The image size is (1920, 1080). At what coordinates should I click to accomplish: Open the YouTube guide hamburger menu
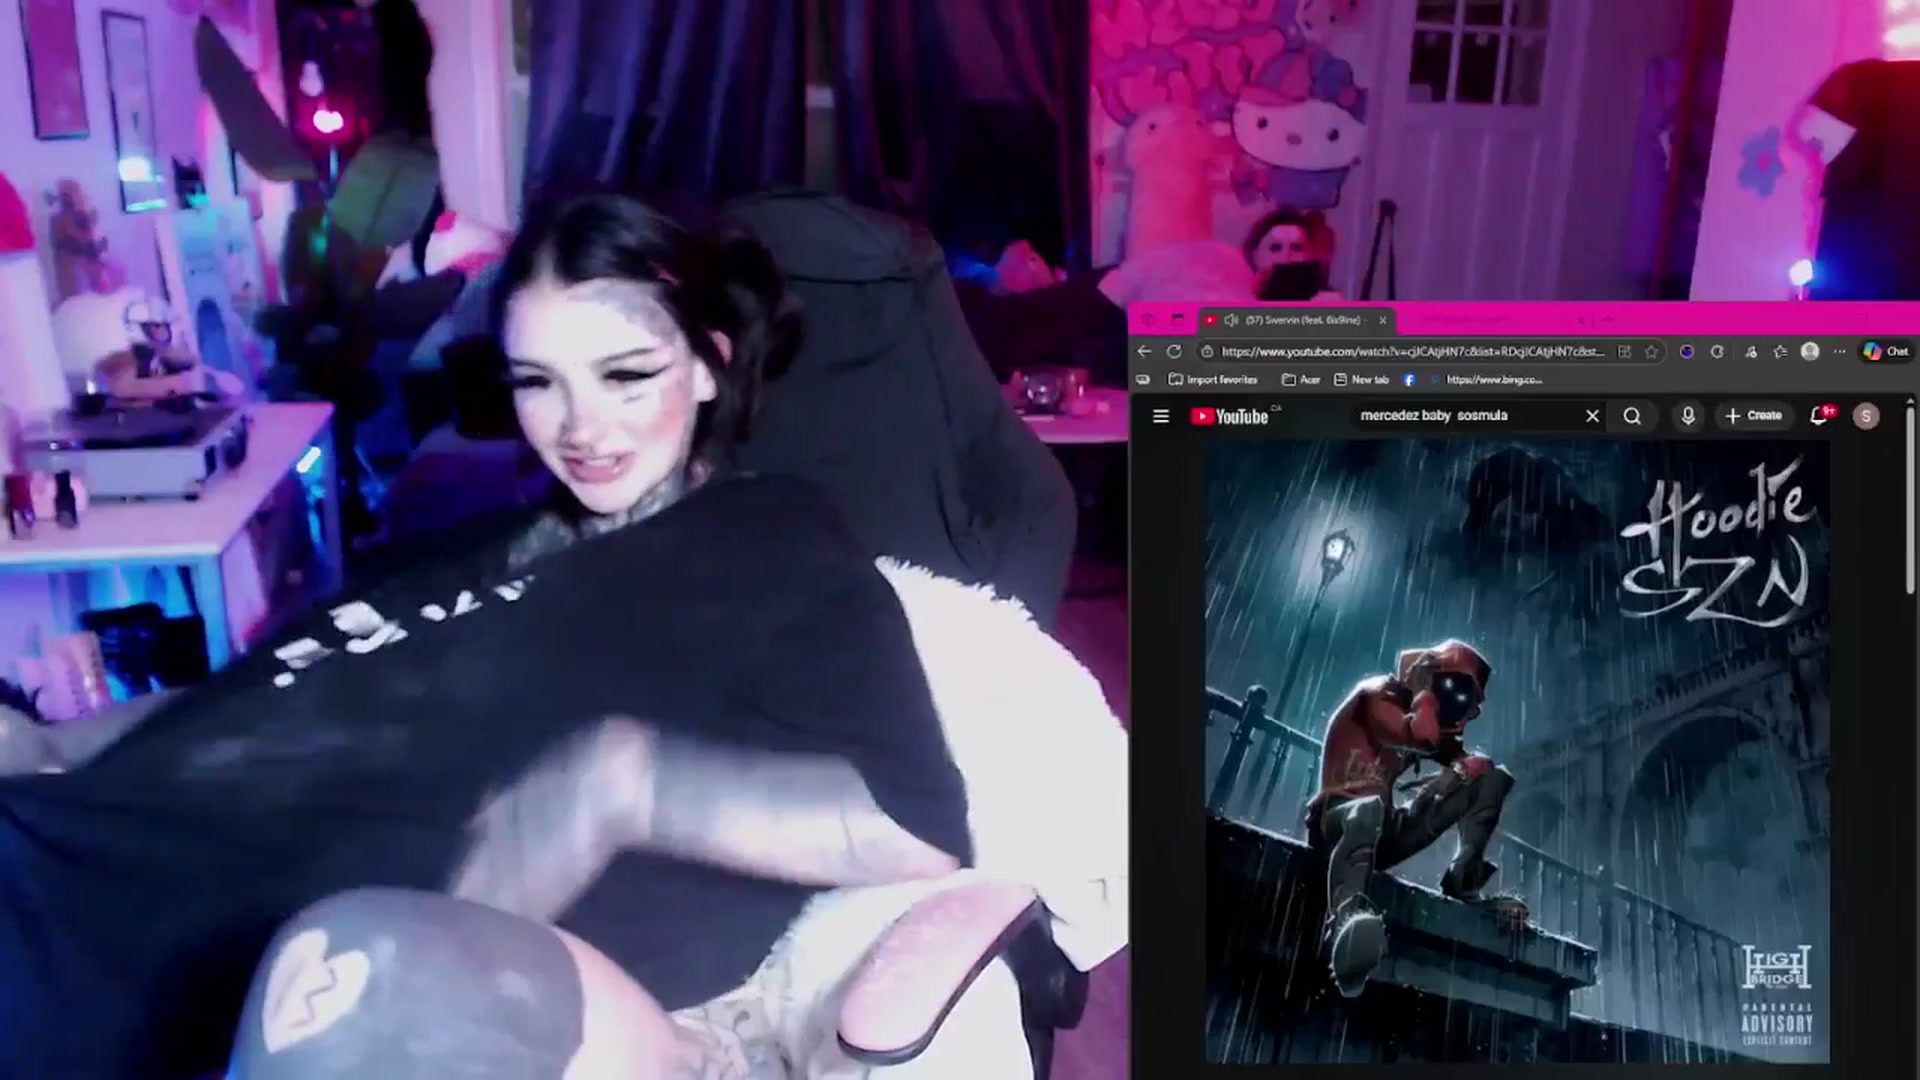point(1161,416)
